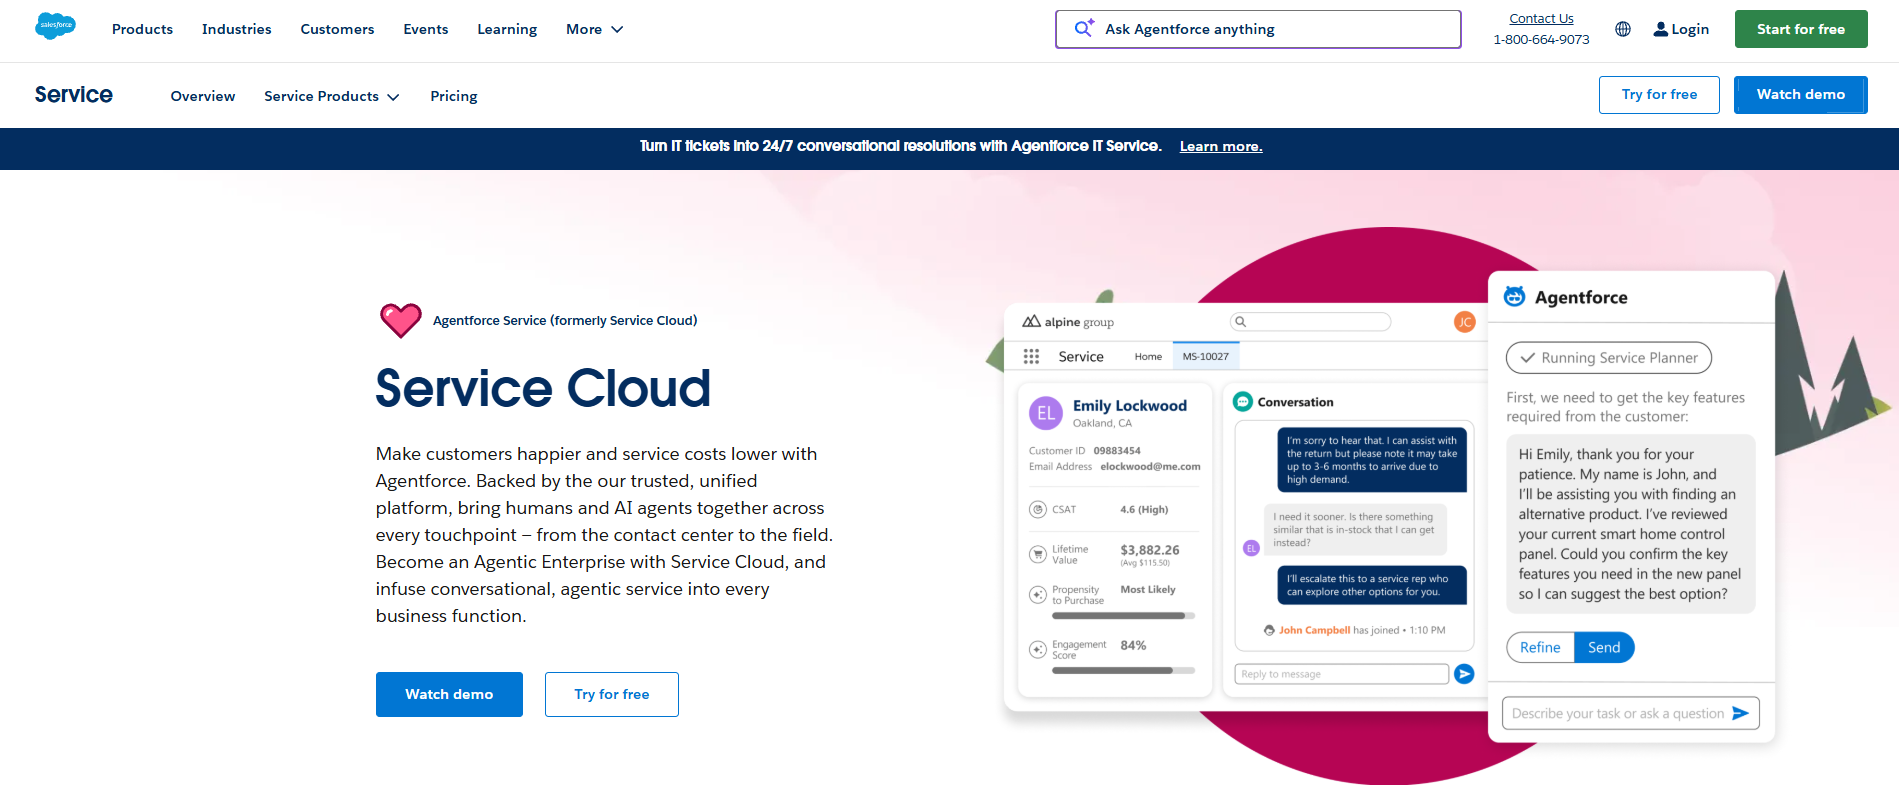
Task: Click the small EL chat avatar
Action: (x=1251, y=548)
